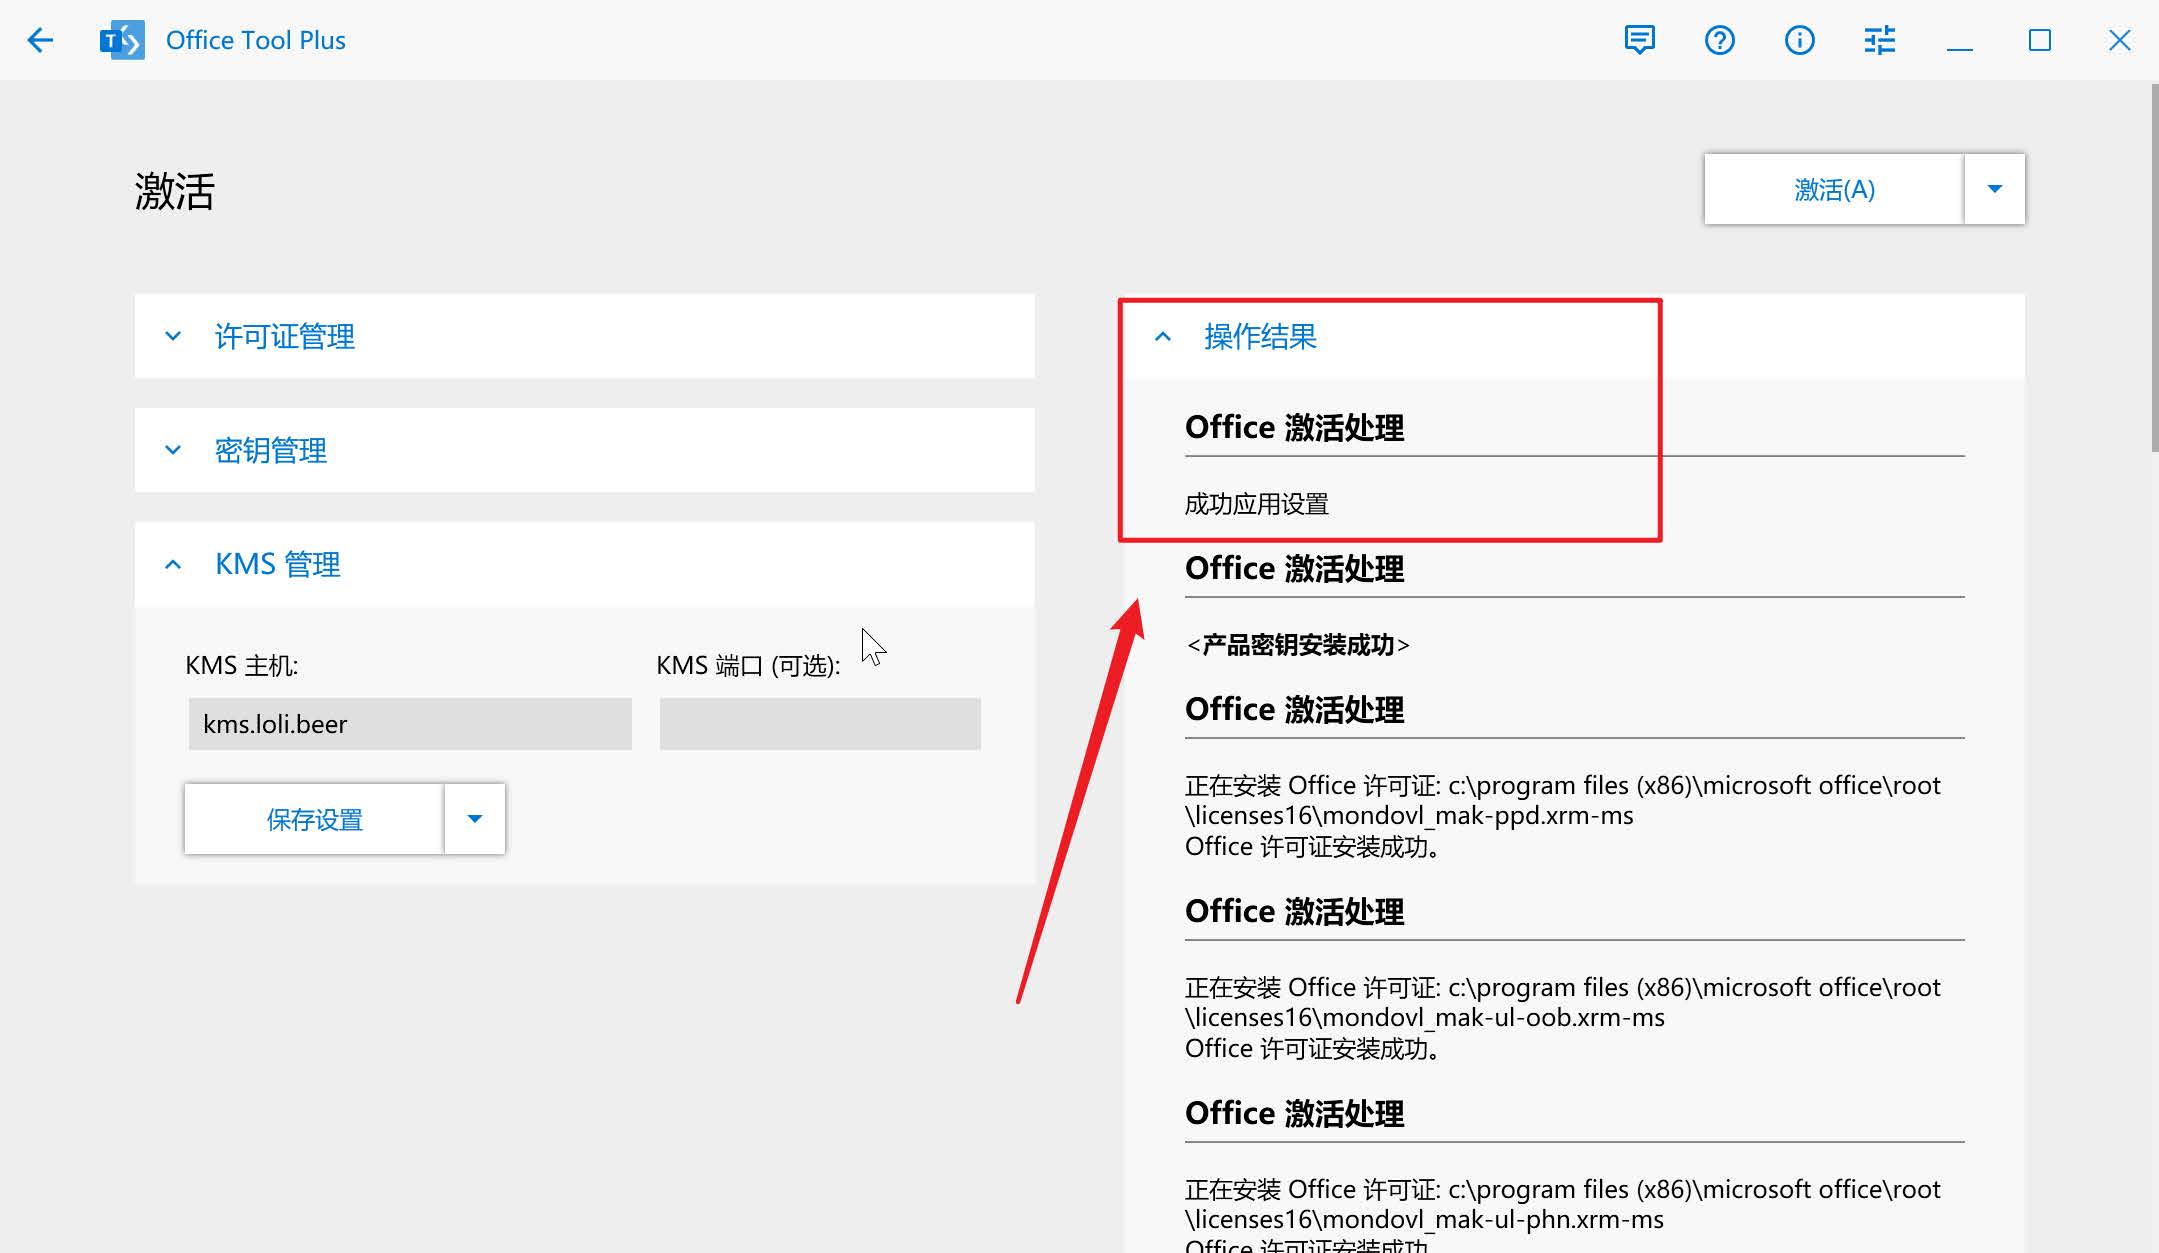Click the <产品密钥安装成功> result text
The width and height of the screenshot is (2159, 1253).
click(1298, 645)
